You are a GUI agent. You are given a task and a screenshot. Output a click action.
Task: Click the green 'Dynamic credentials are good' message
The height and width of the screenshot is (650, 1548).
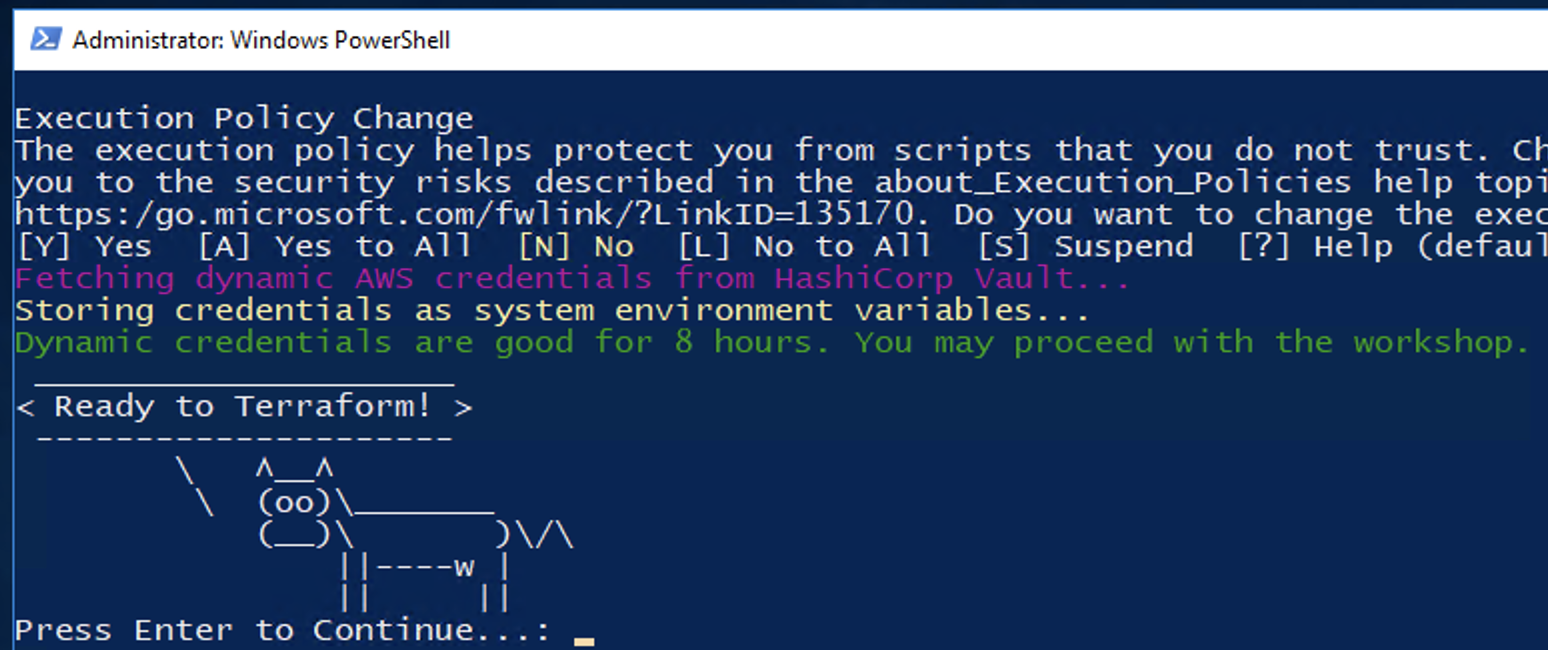(x=772, y=342)
